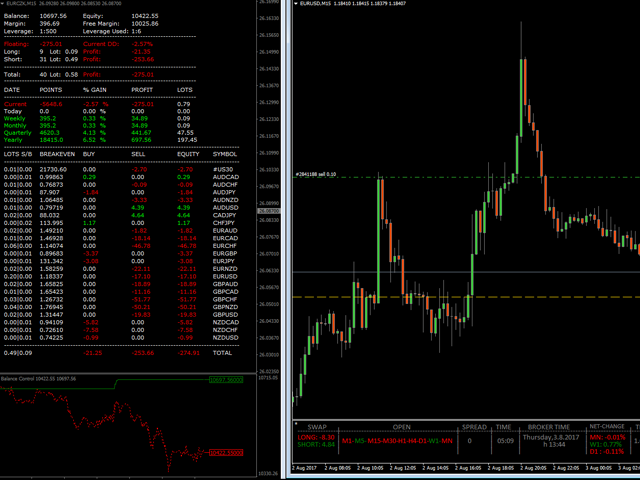Viewport: 640px width, 480px height.
Task: Click the Quarterly row in the stats table
Action: click(18, 131)
